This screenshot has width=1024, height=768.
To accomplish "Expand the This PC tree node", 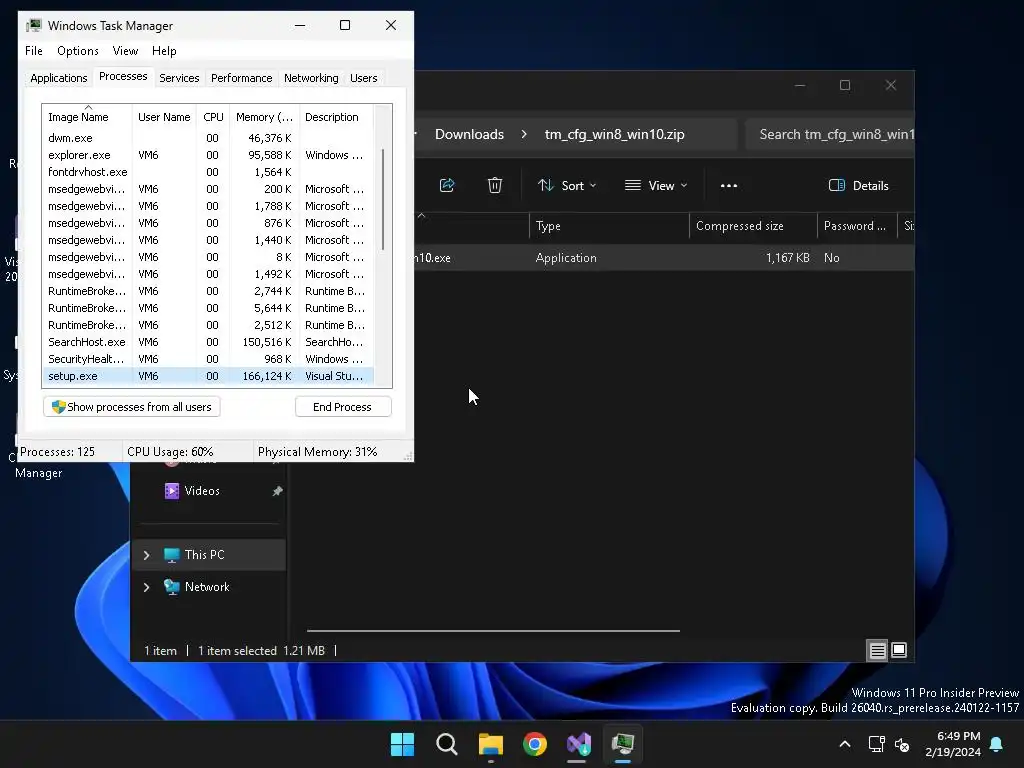I will (146, 555).
